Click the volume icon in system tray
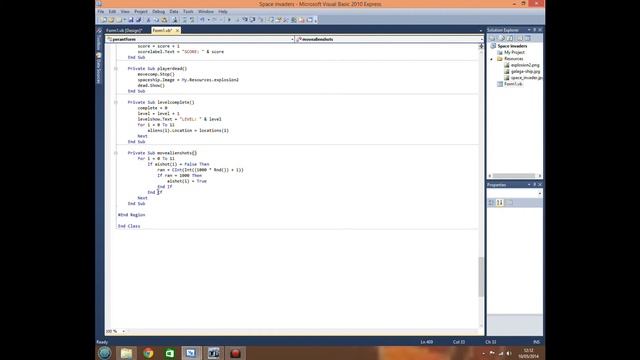 (509, 353)
